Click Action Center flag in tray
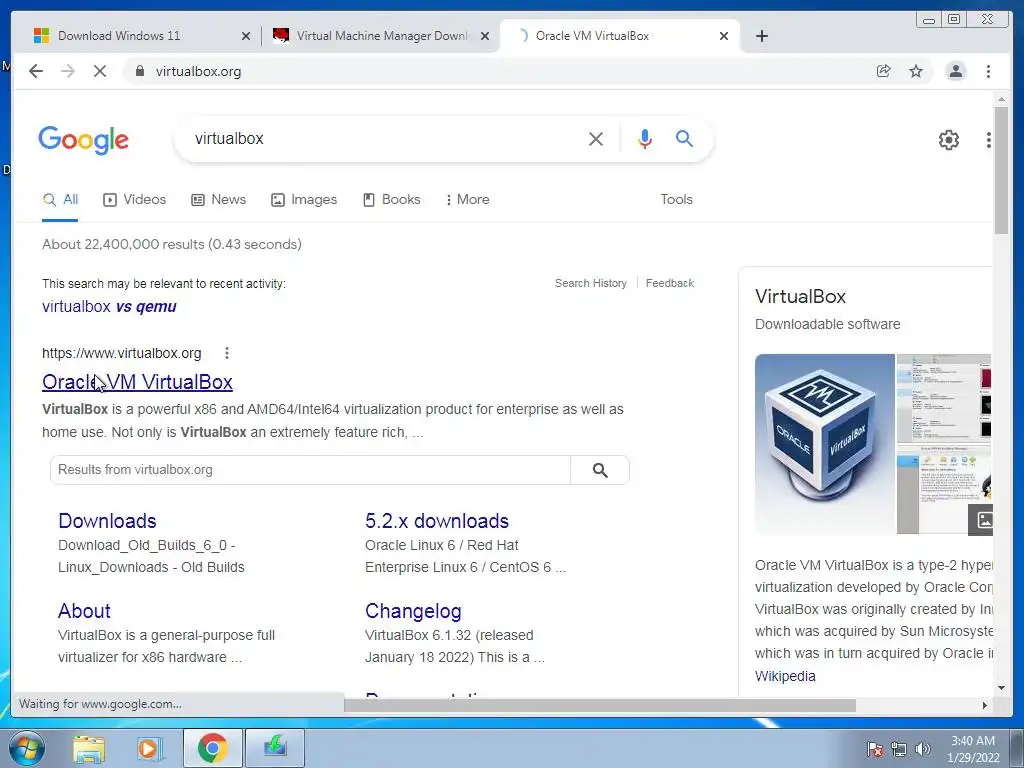Screen dimensions: 1024x768 (x=874, y=748)
